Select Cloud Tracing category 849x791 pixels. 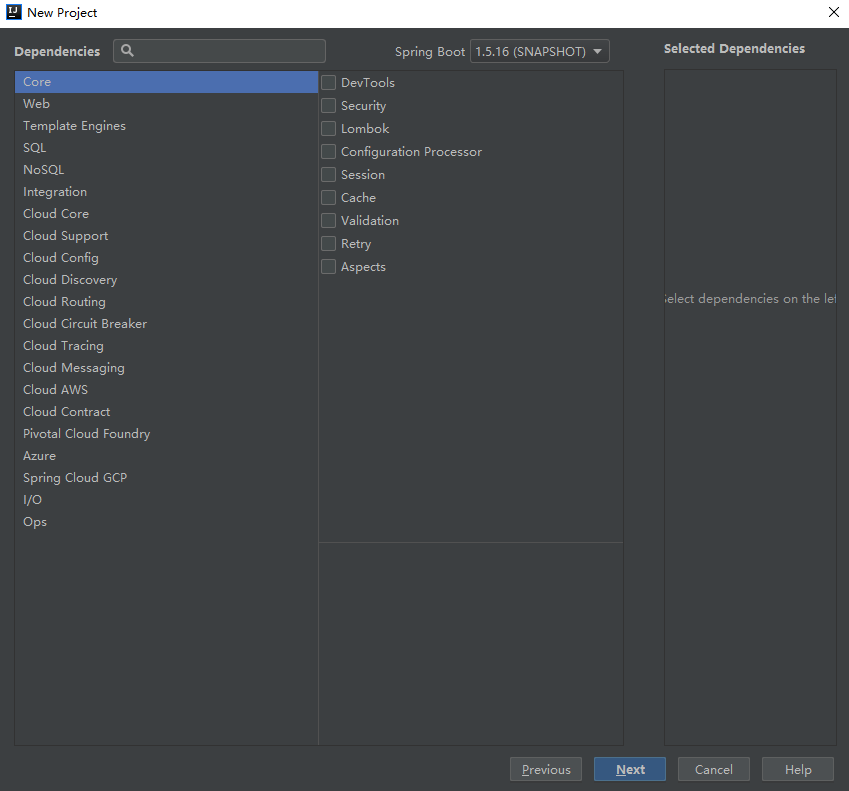pyautogui.click(x=166, y=346)
